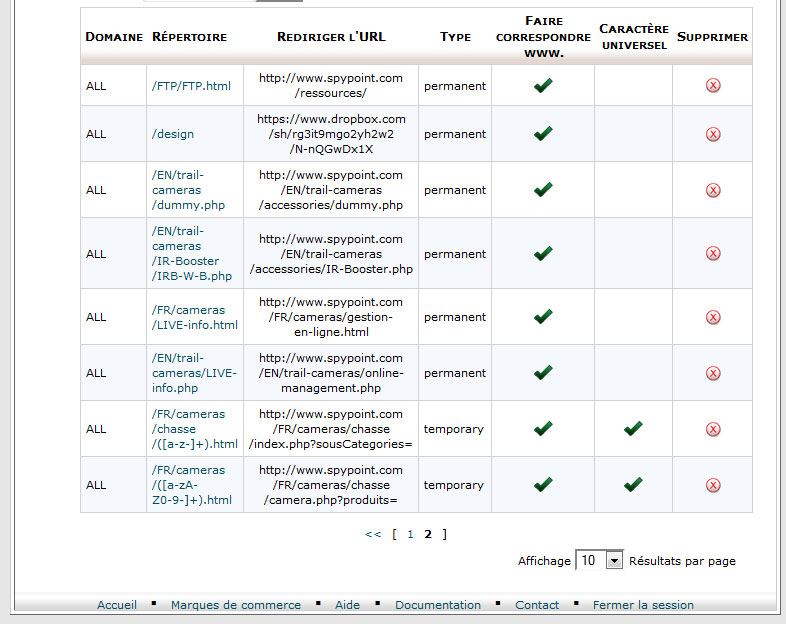Screen dimensions: 786x624
Task: Click Fermer la session to log out
Action: [x=644, y=605]
